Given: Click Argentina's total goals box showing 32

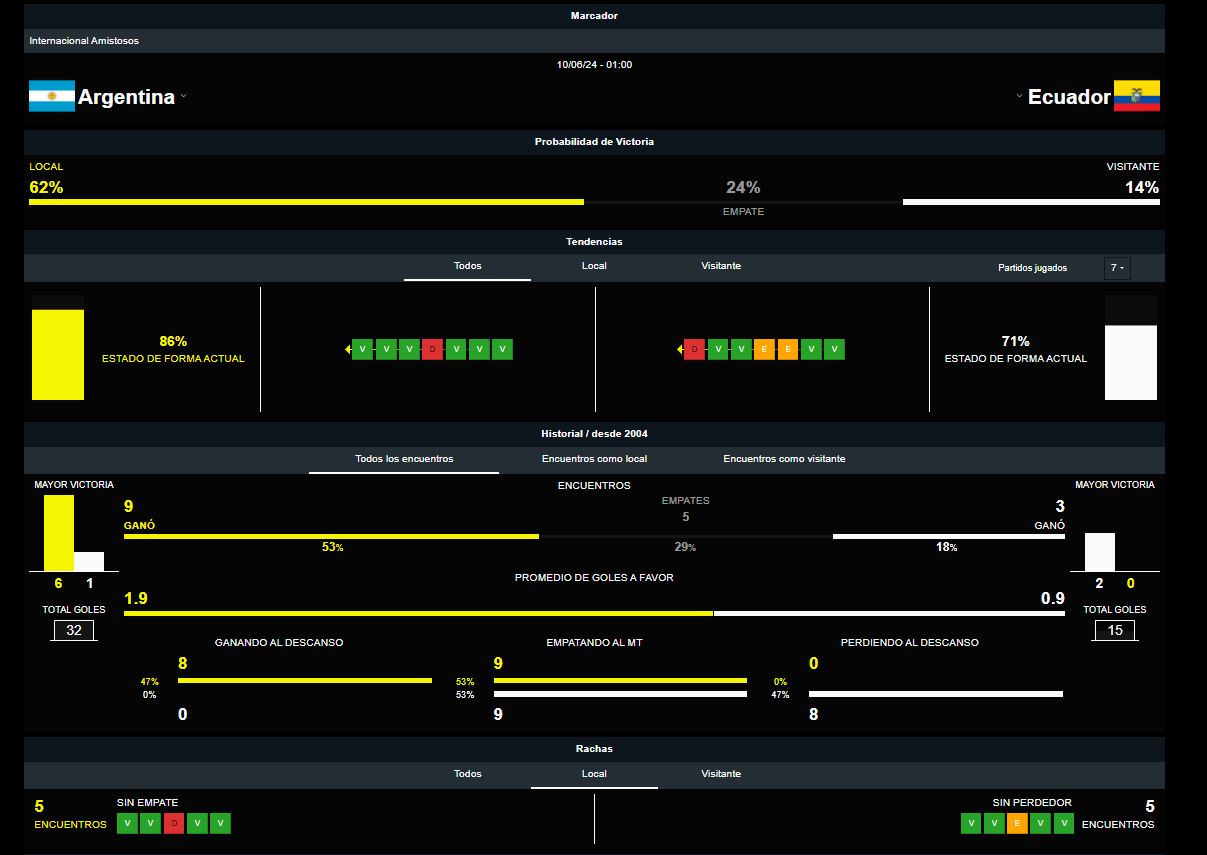Looking at the screenshot, I should click(74, 630).
